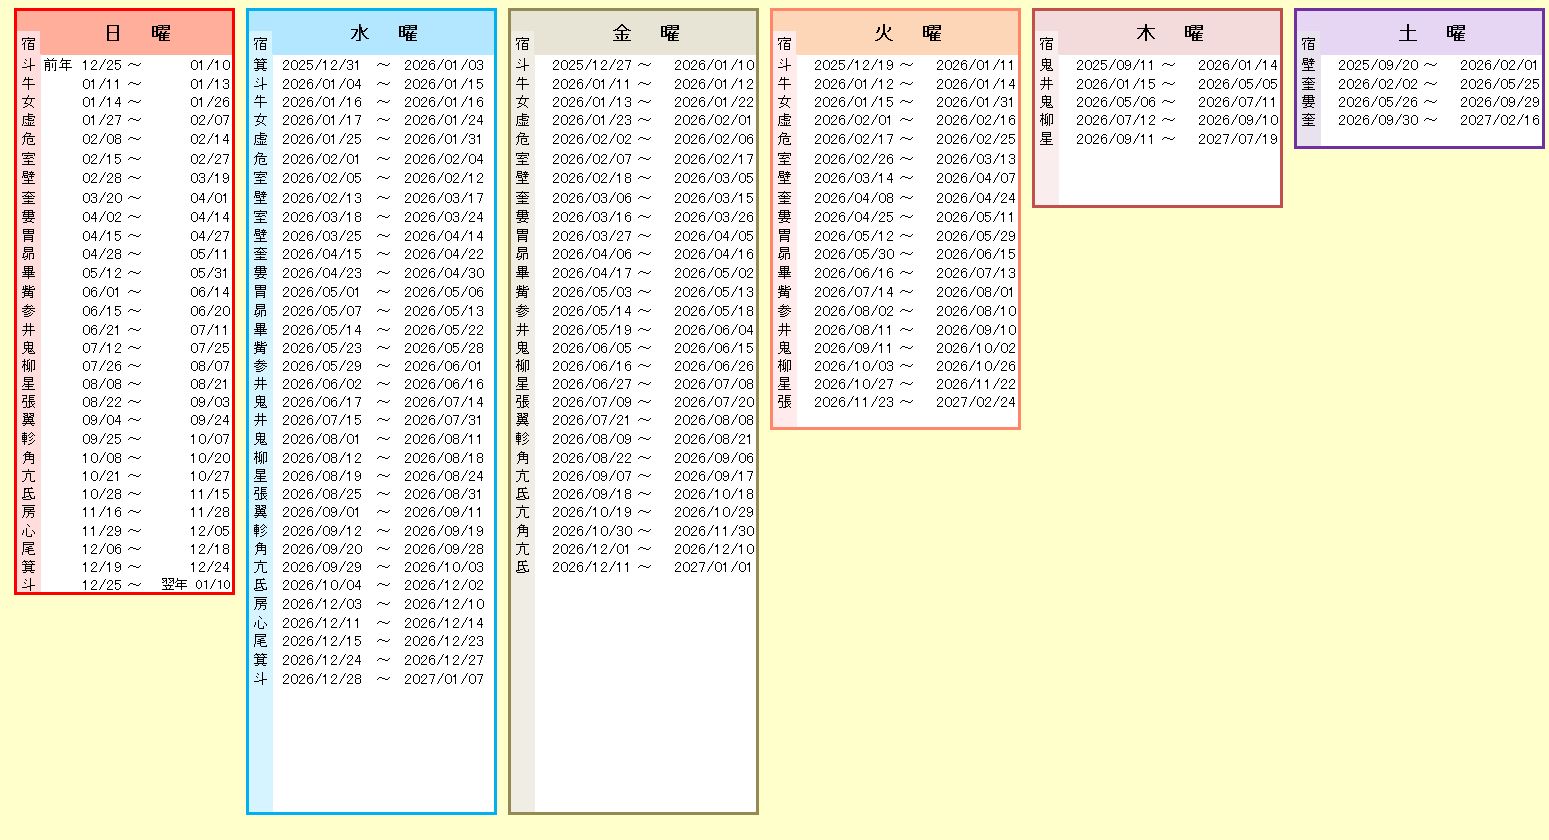Screen dimensions: 1549x840
Task: Click end date 2027/01/07 in 水曜 table
Action: (x=443, y=679)
